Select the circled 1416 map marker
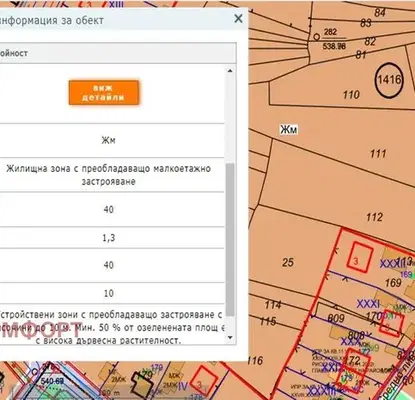Screen dimensions: 415x400 [x=389, y=80]
